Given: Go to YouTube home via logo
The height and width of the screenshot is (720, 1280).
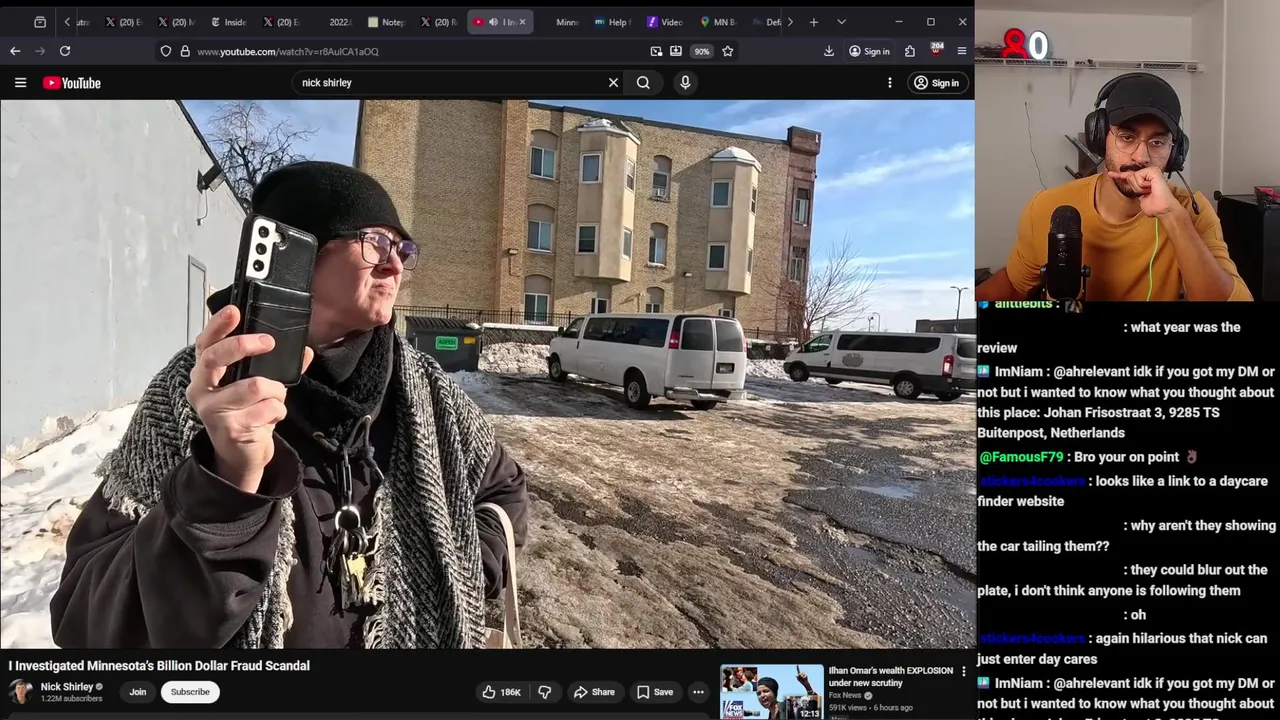Looking at the screenshot, I should (72, 83).
